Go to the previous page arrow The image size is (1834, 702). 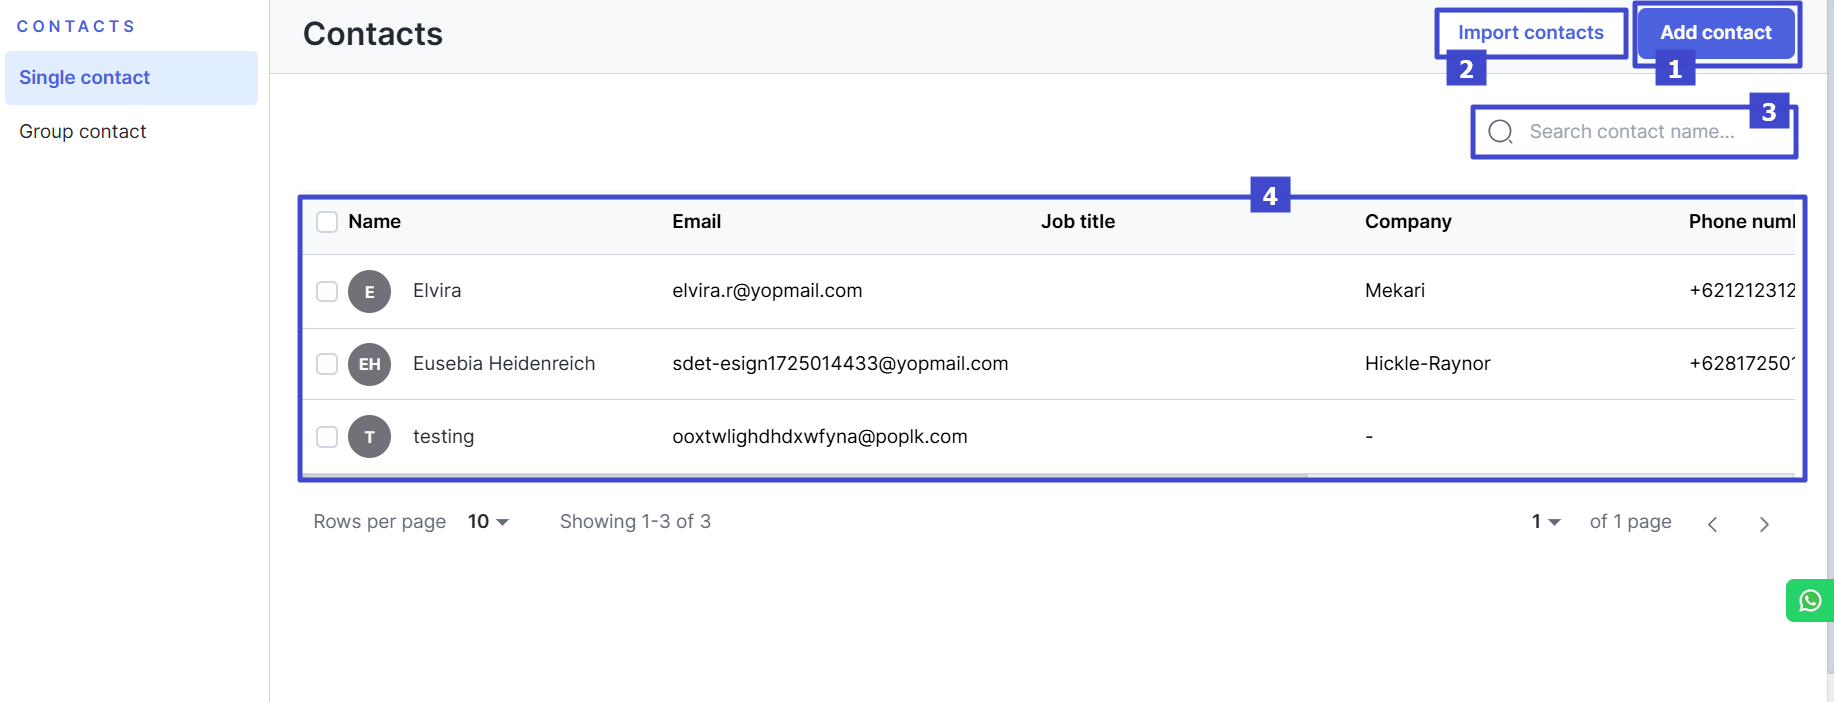tap(1712, 524)
